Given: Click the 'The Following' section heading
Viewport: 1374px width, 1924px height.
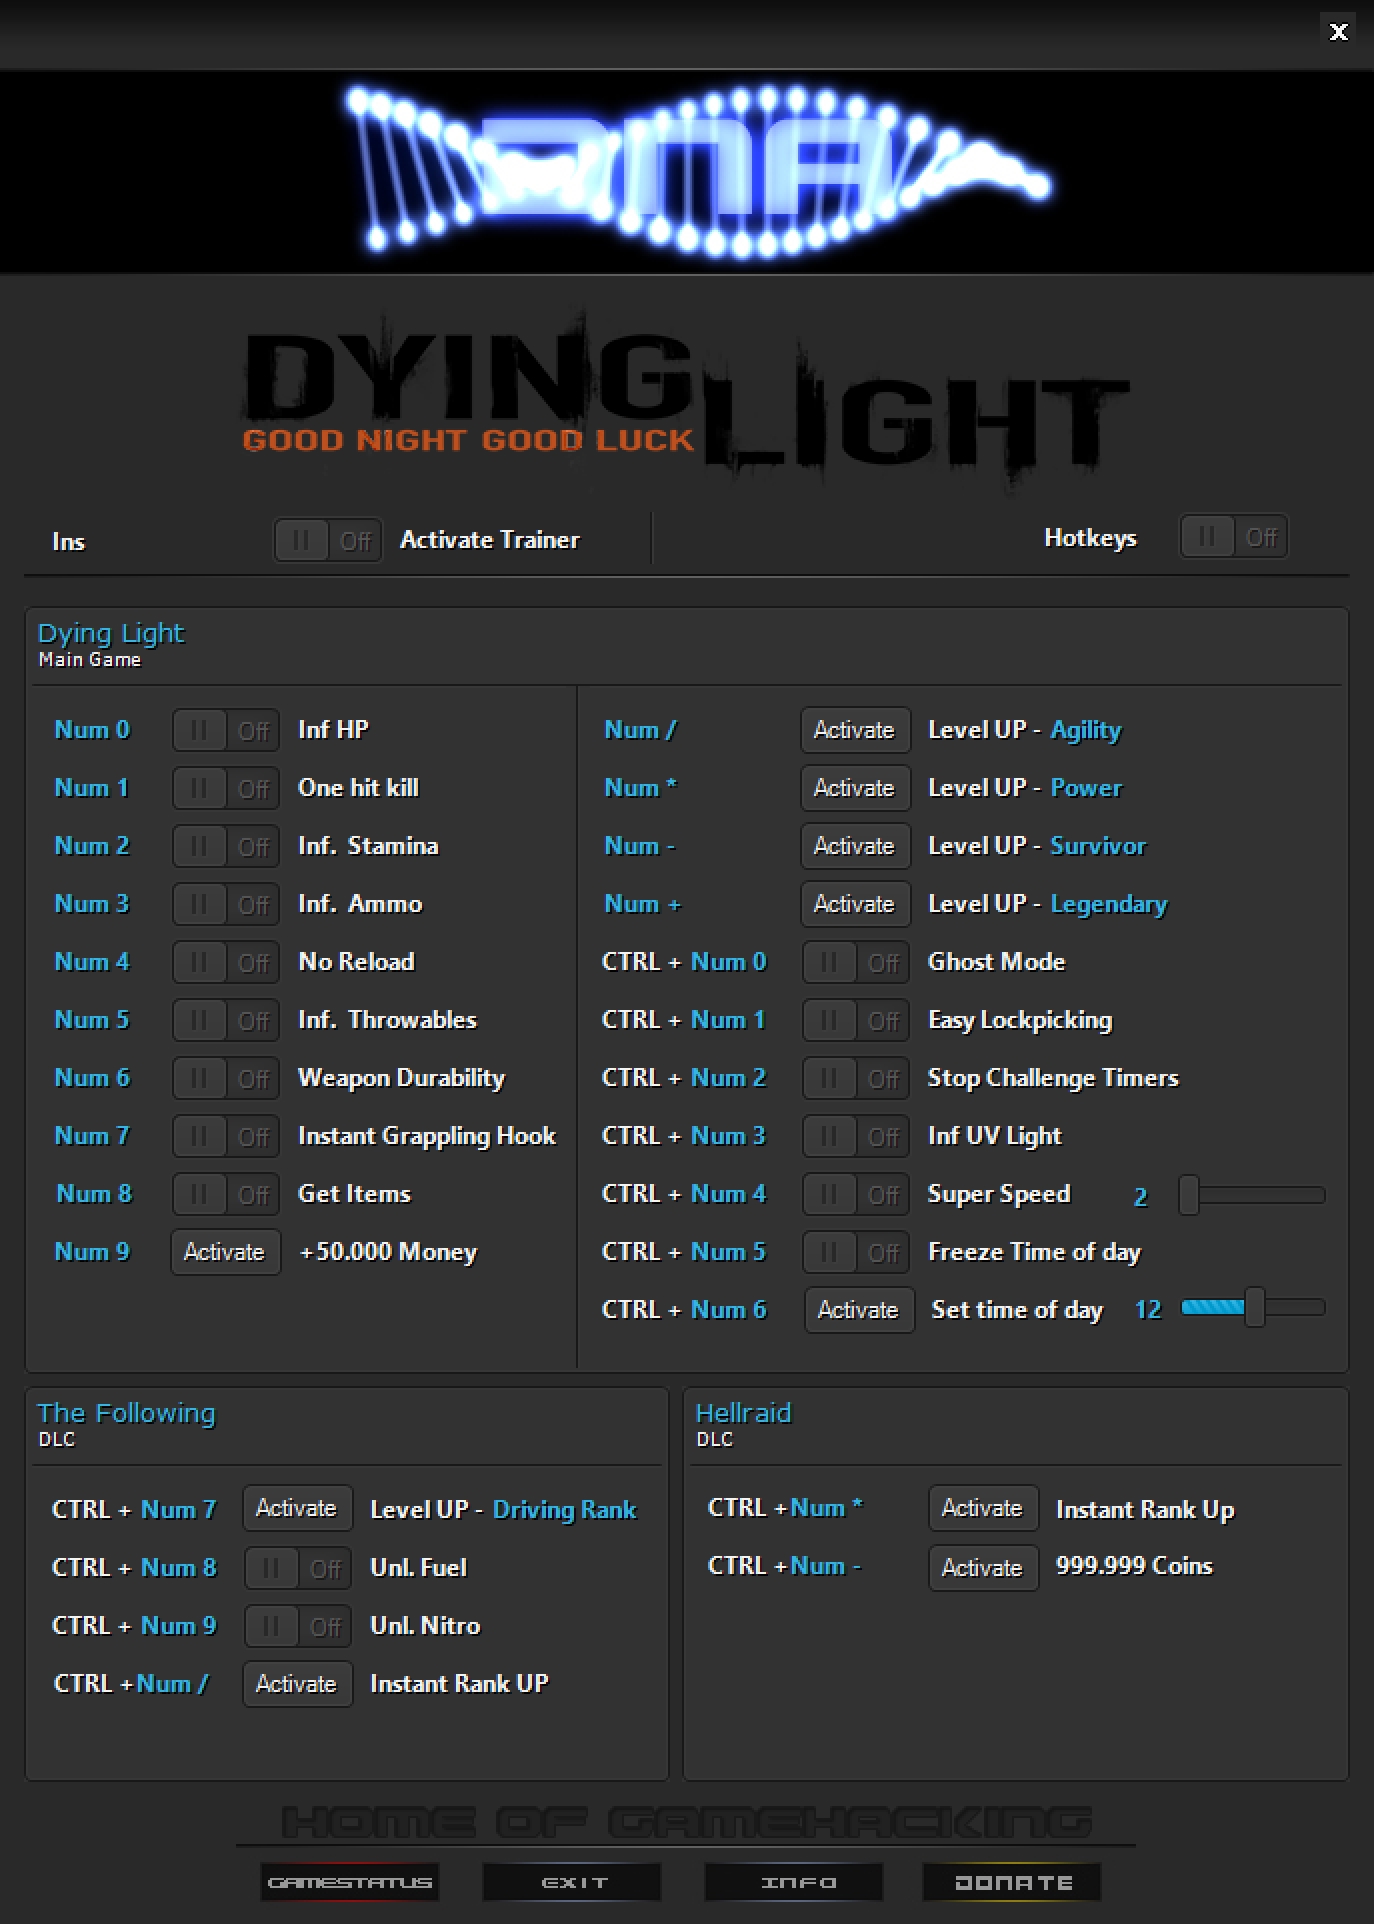Looking at the screenshot, I should [126, 1413].
